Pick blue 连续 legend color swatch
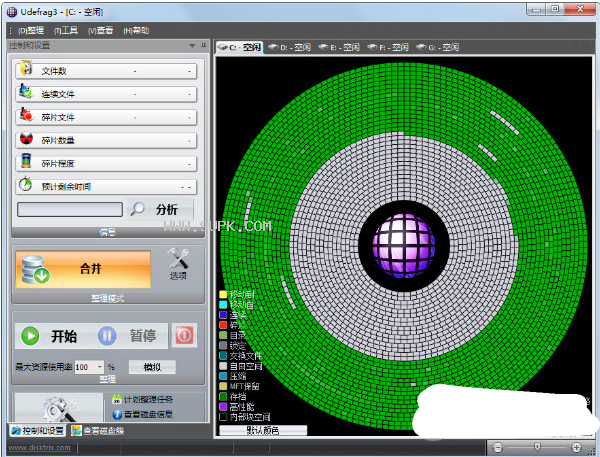This screenshot has height=457, width=600. (223, 315)
